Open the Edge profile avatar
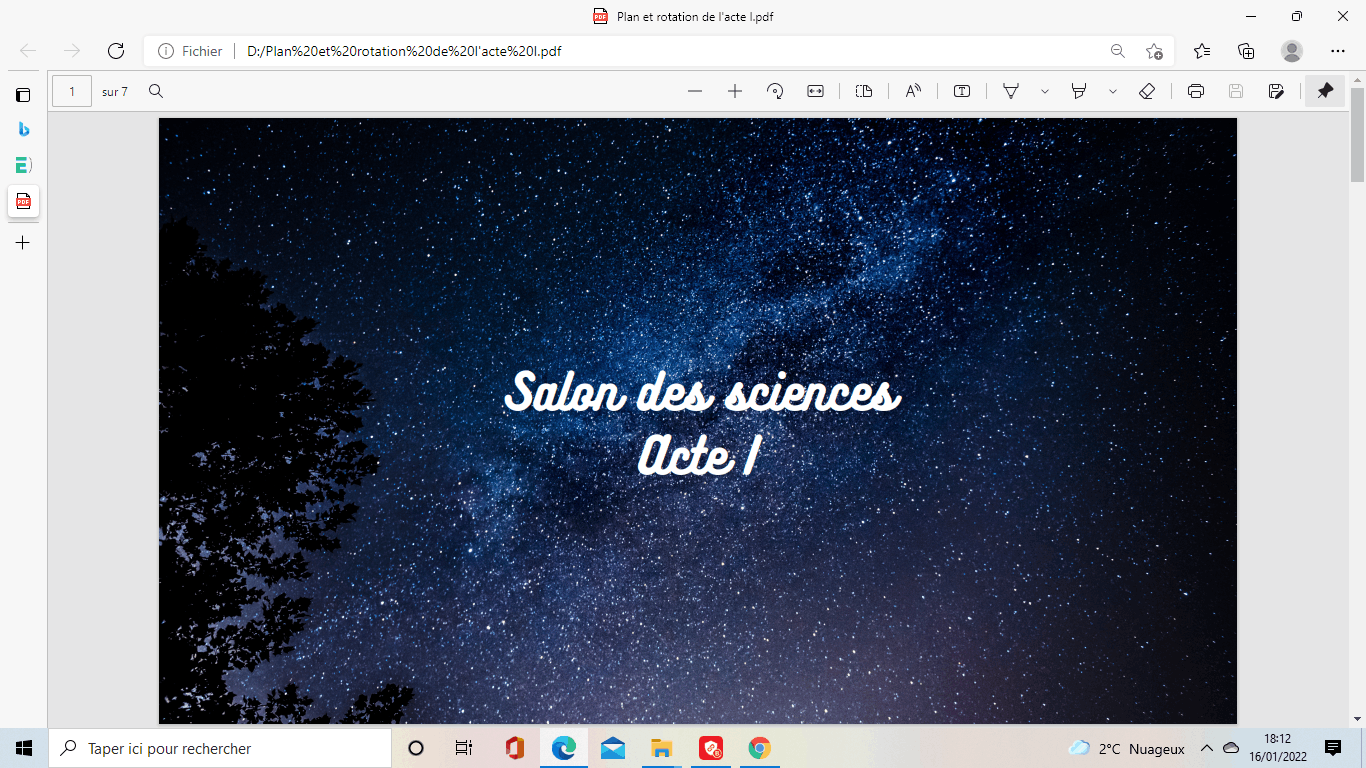This screenshot has height=768, width=1366. coord(1292,51)
